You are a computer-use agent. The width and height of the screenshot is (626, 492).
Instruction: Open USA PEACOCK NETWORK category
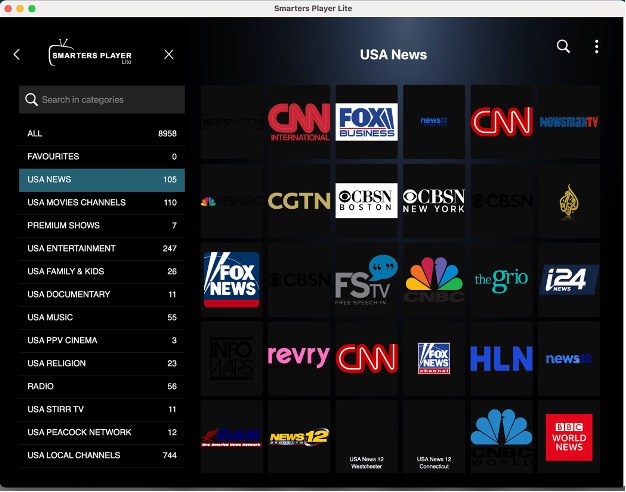pos(102,432)
